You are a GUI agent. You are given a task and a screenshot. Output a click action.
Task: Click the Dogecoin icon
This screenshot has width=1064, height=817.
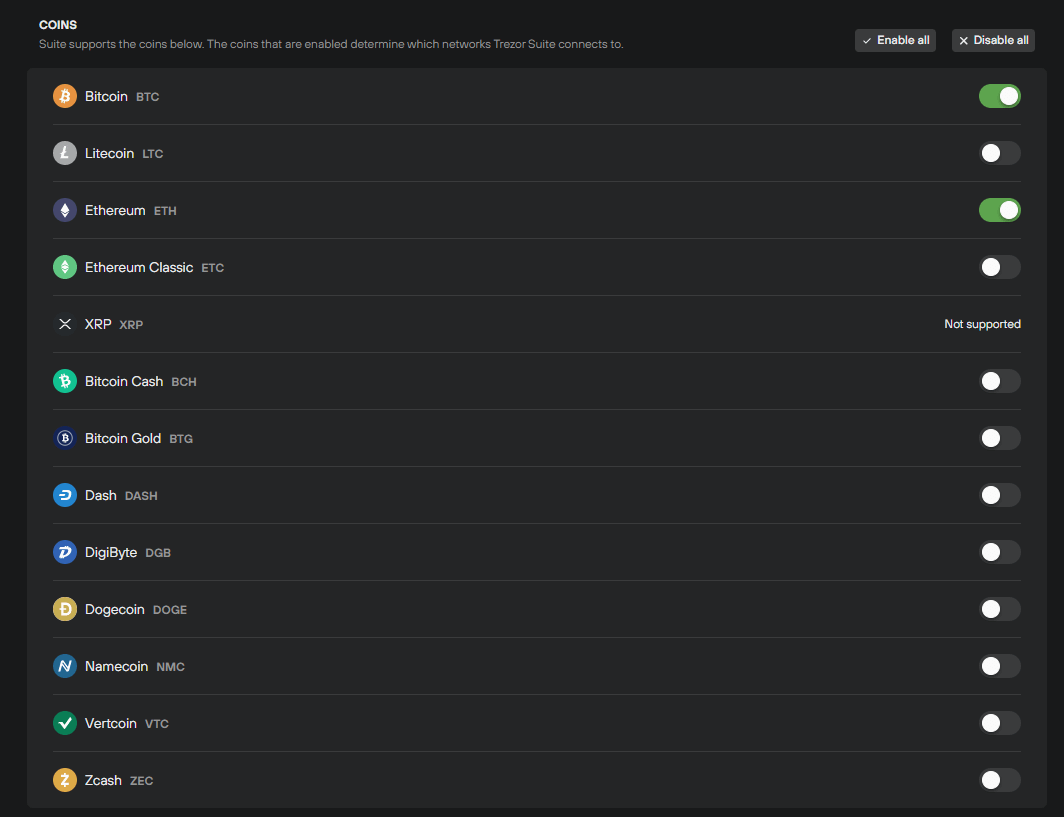pos(64,609)
